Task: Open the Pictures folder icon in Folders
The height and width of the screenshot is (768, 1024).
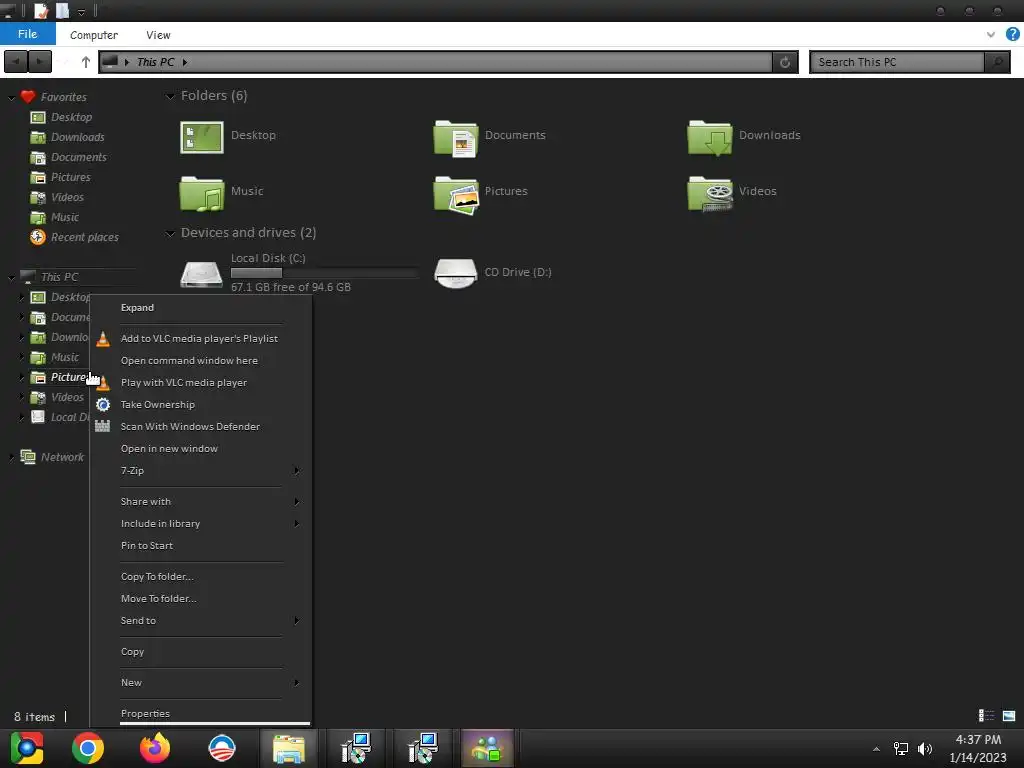Action: [456, 194]
